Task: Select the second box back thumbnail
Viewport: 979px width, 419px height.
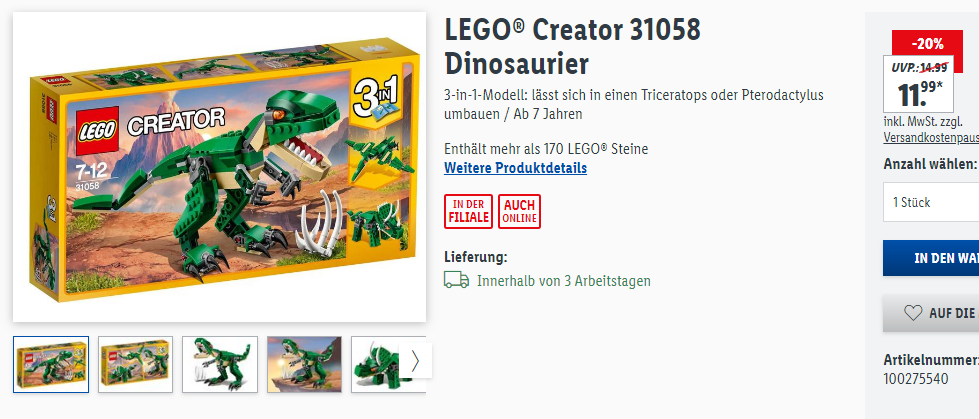Action: 135,364
